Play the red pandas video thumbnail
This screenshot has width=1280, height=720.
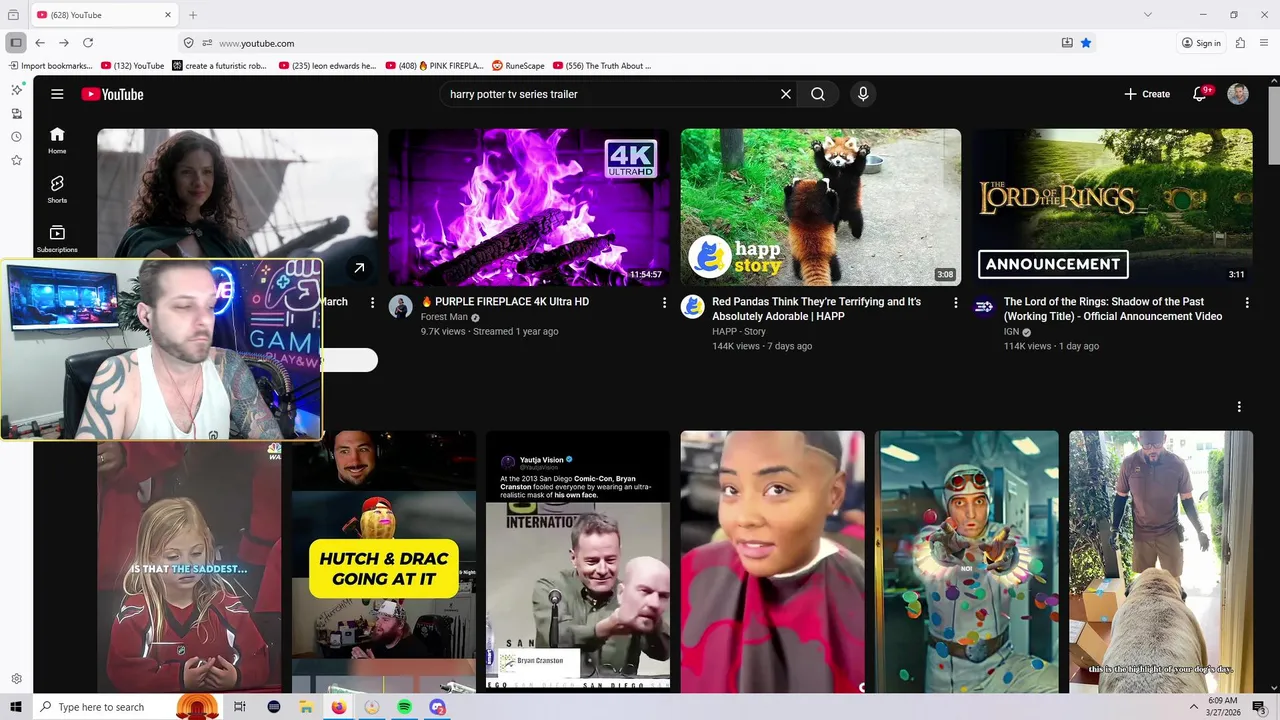point(821,207)
